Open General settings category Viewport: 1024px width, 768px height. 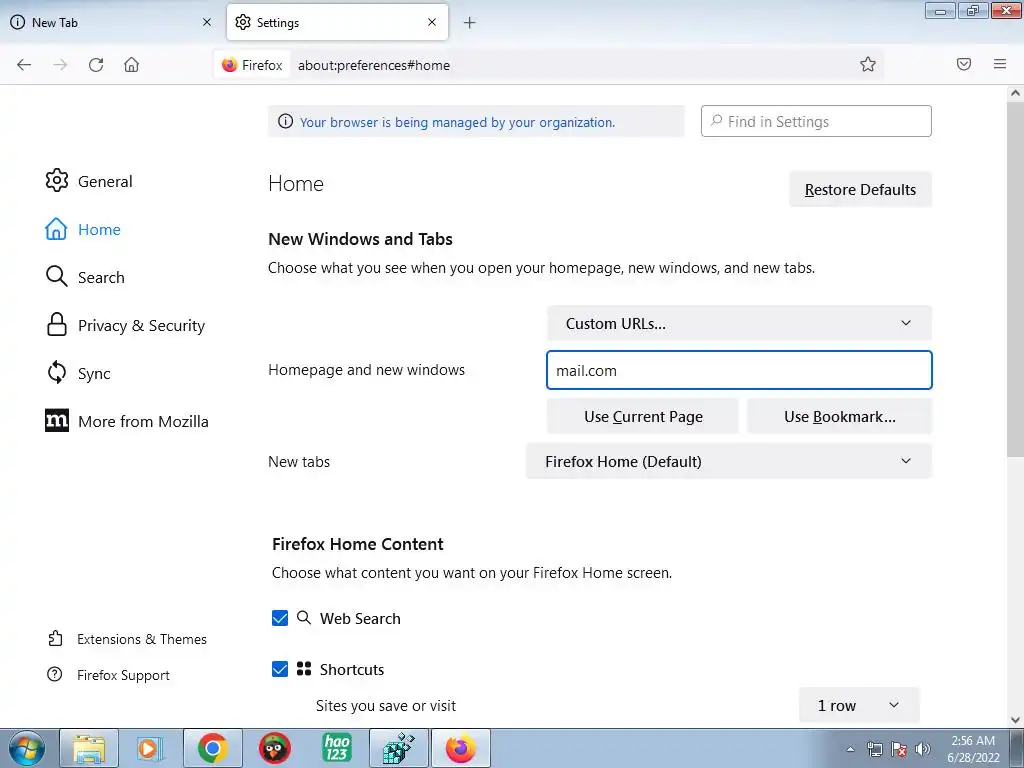click(x=89, y=181)
